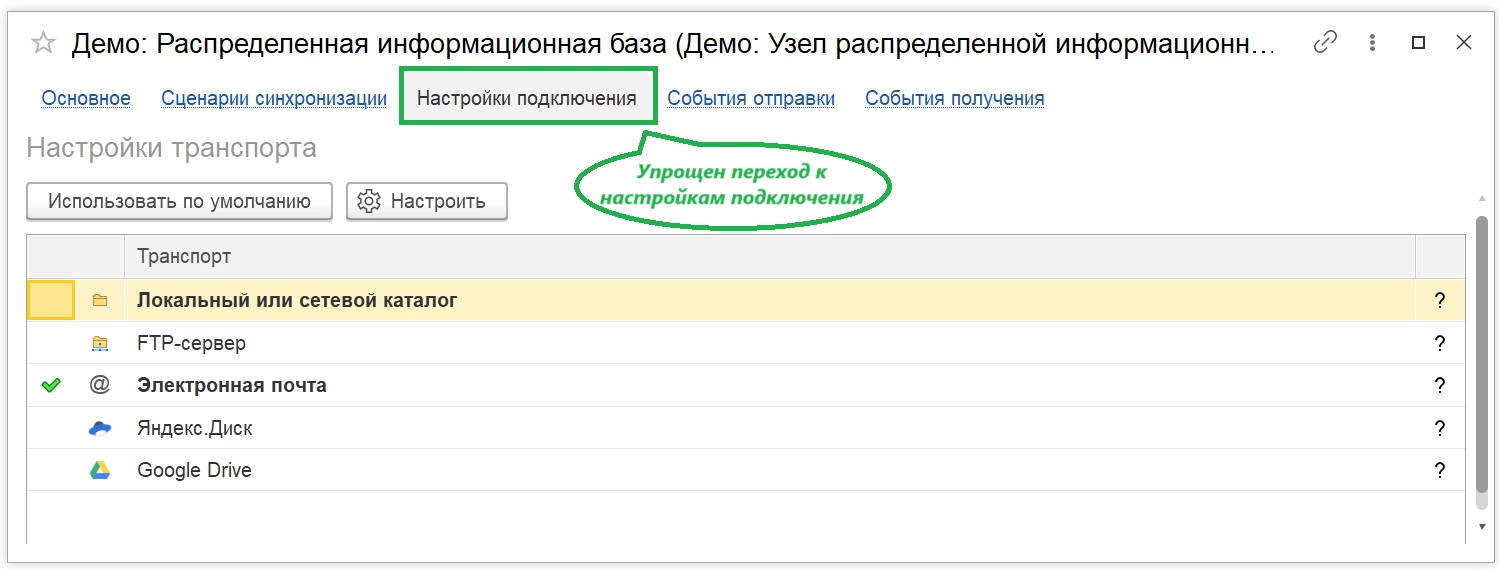This screenshot has width=1499, height=570.
Task: Click the favorites star icon
Action: point(43,43)
